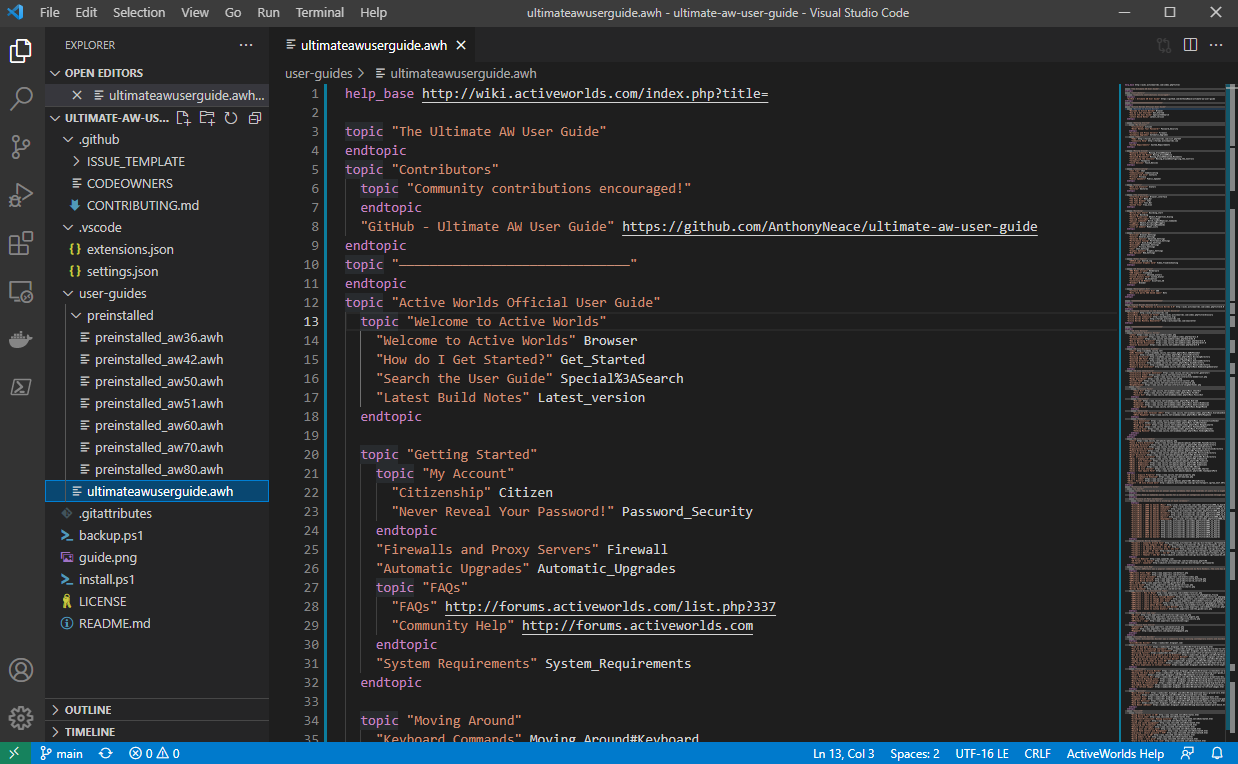The image size is (1238, 764).
Task: Synchronize changes in status bar
Action: tap(106, 753)
